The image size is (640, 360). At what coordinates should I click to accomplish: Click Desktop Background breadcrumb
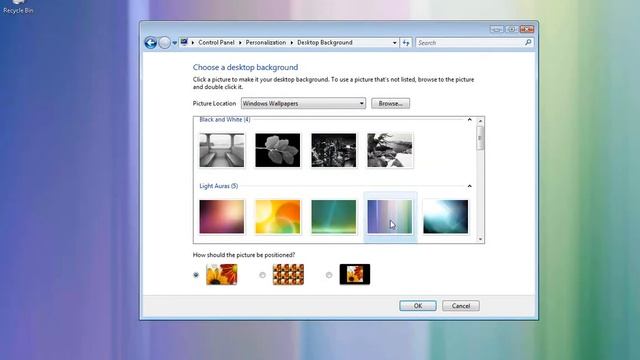click(324, 42)
